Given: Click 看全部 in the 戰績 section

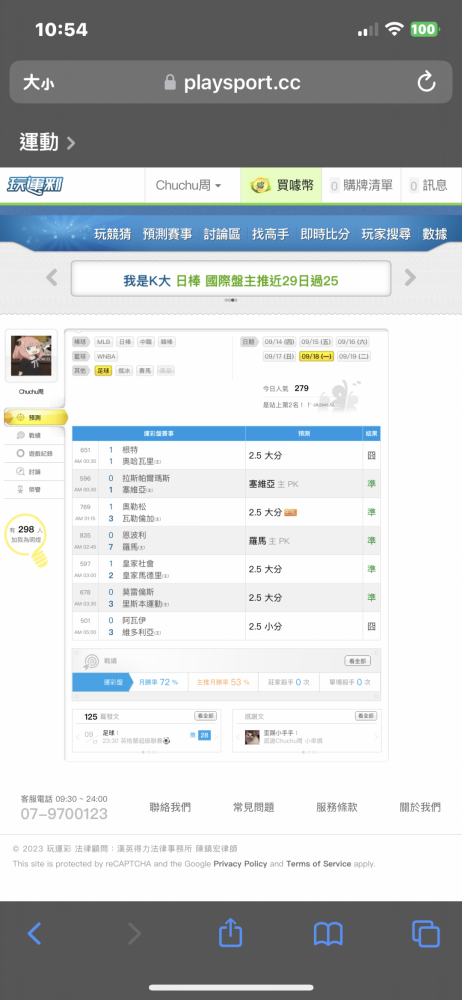Looking at the screenshot, I should tap(357, 661).
